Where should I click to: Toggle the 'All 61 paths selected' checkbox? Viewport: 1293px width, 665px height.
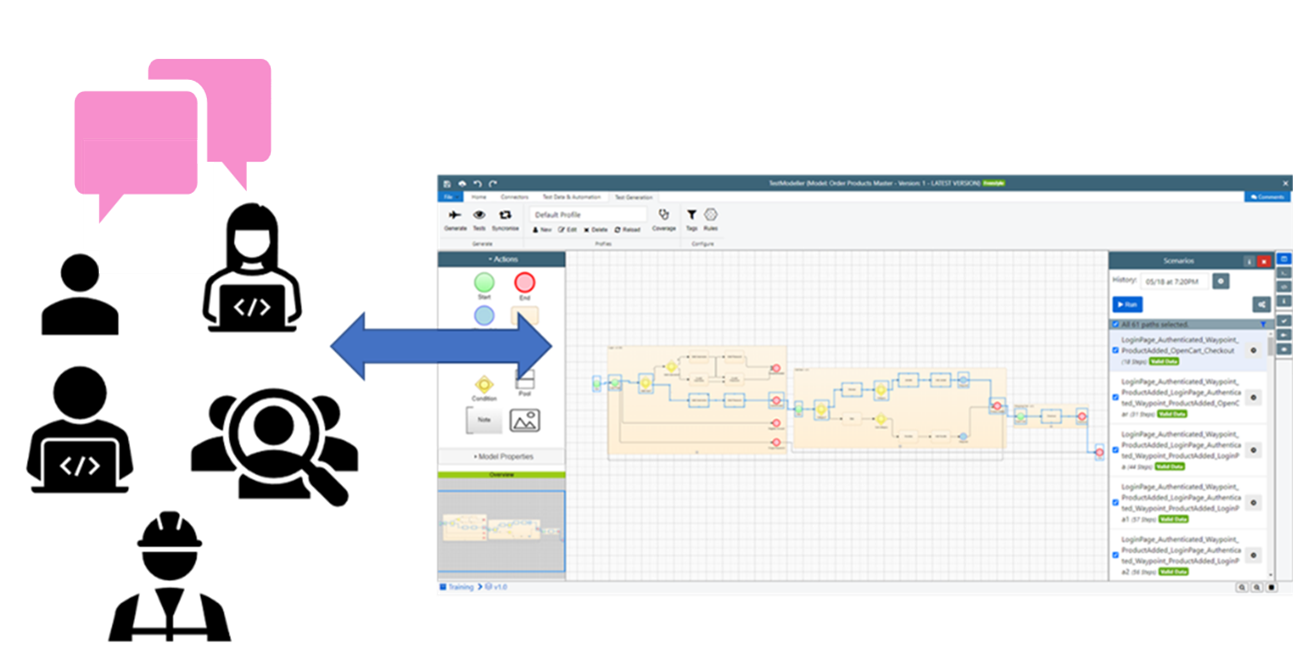[x=1116, y=324]
